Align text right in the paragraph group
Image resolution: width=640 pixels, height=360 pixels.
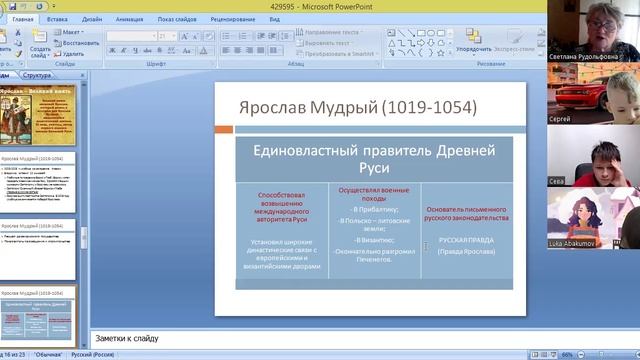249,51
